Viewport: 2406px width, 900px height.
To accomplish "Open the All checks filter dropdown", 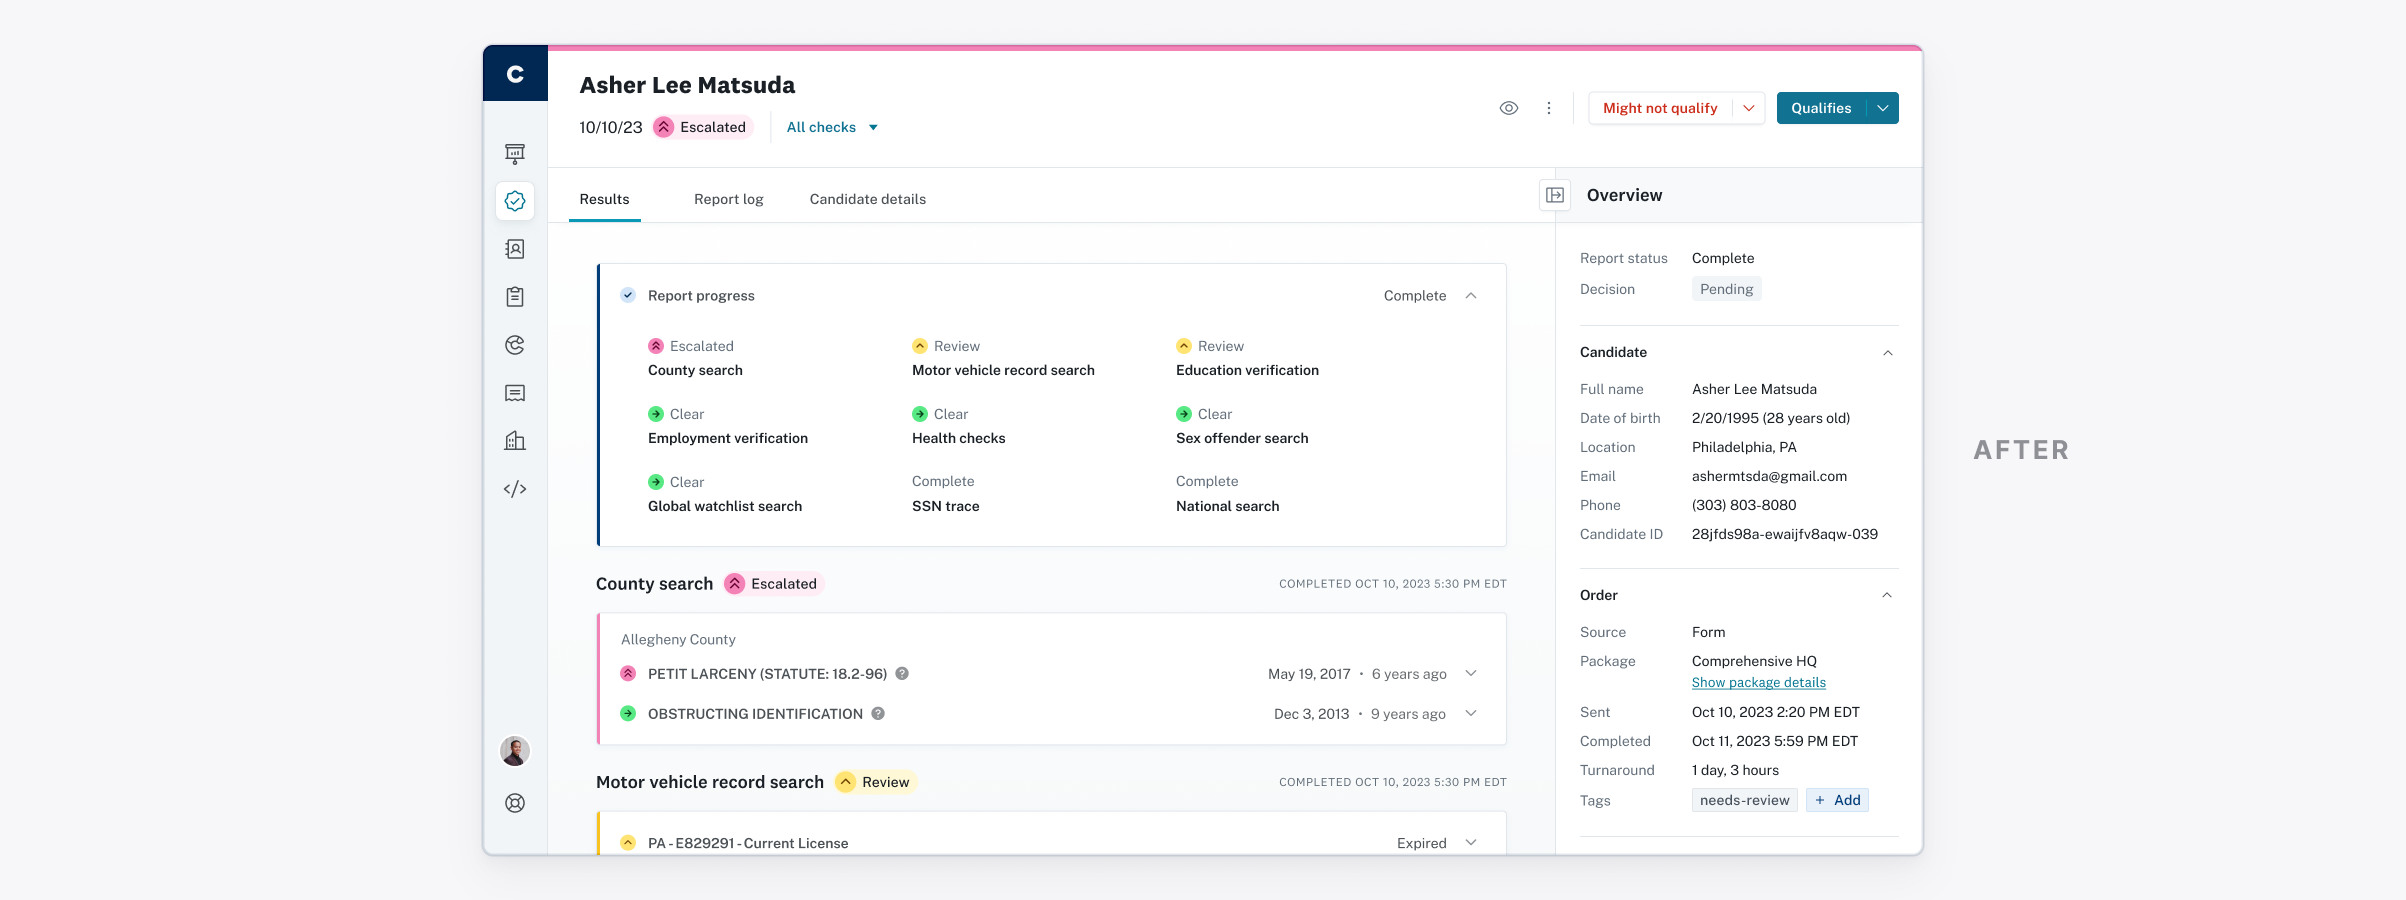I will point(832,127).
